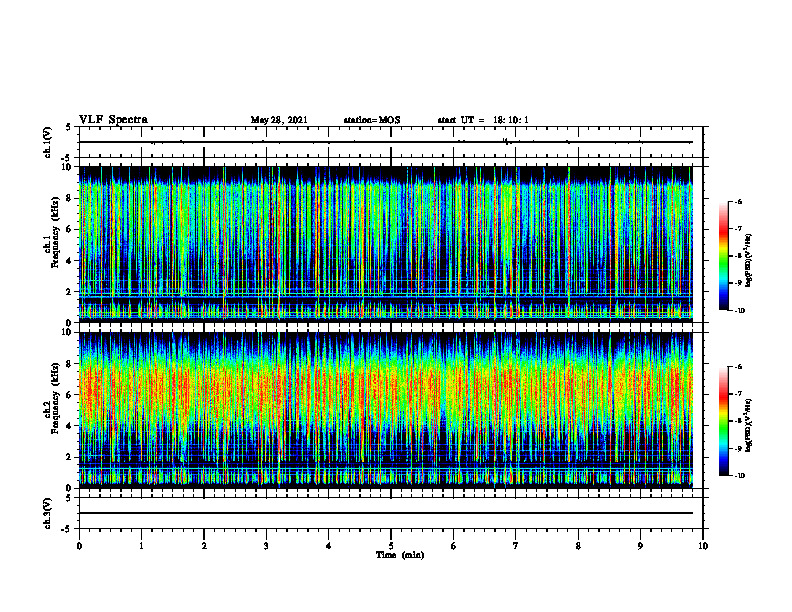The image size is (792, 612).
Task: Select the "May 28, 2021" date text
Action: (279, 120)
